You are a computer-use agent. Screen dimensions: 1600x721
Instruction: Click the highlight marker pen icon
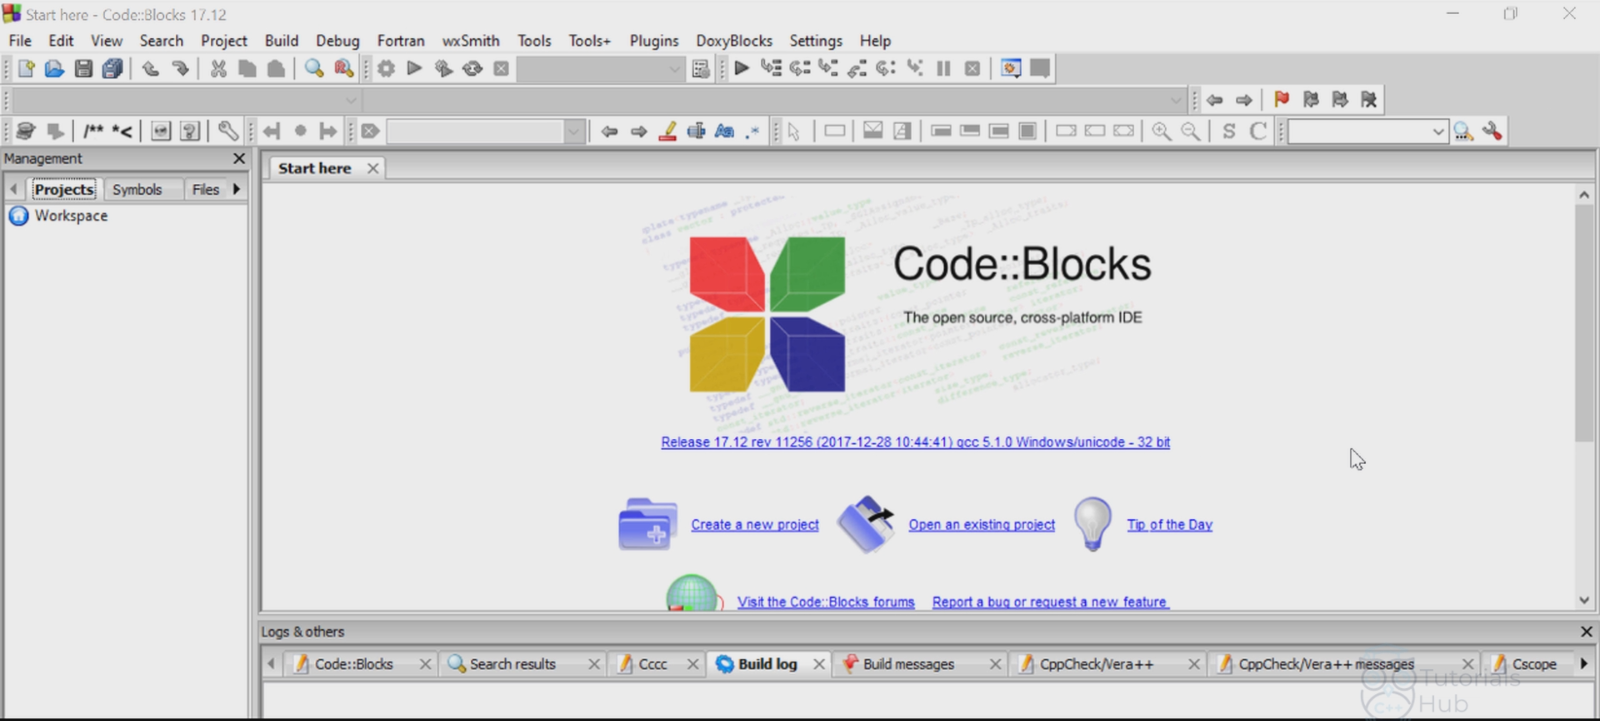668,131
